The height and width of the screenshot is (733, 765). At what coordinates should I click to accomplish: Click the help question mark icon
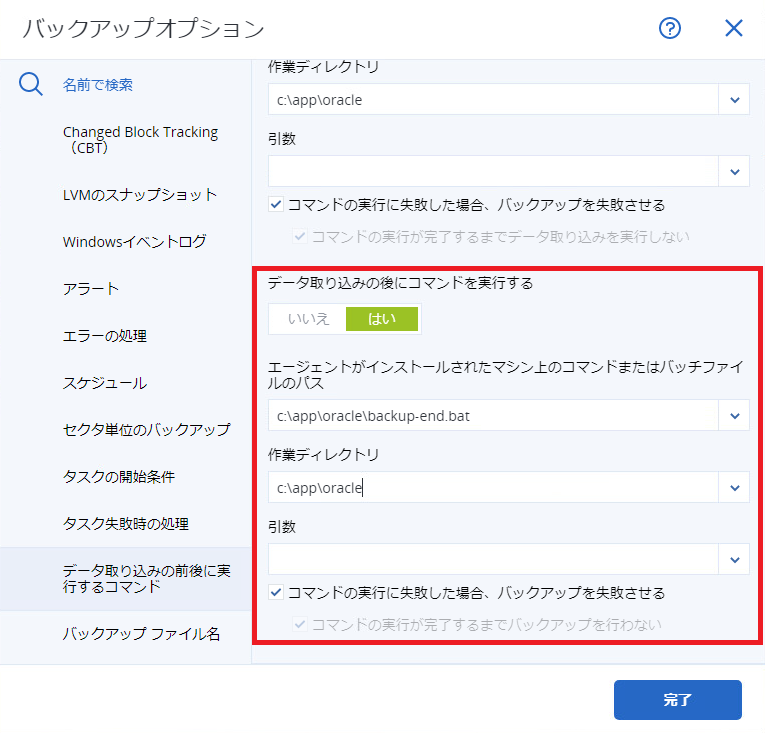pos(670,28)
